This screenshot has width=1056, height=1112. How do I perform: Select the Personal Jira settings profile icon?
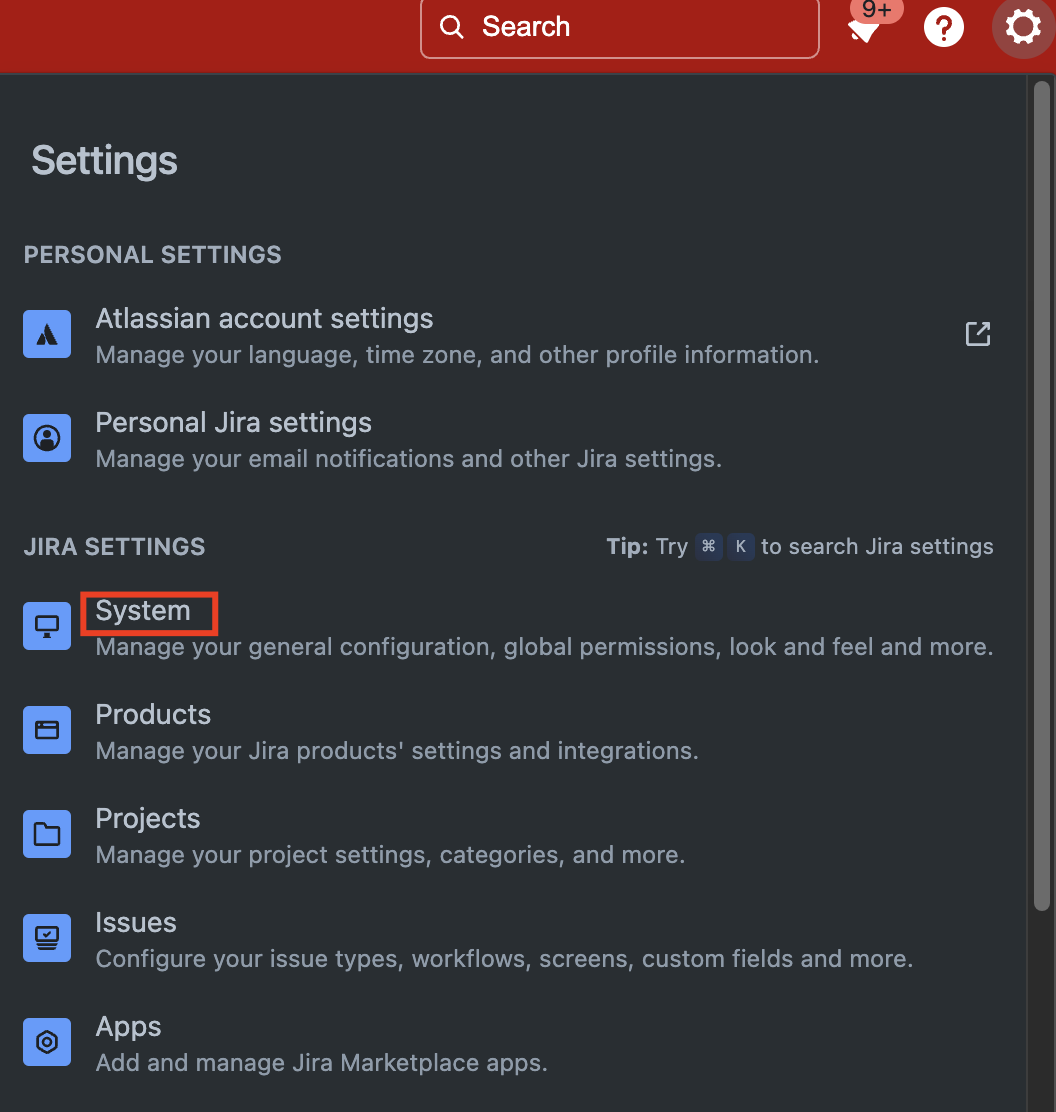point(47,437)
